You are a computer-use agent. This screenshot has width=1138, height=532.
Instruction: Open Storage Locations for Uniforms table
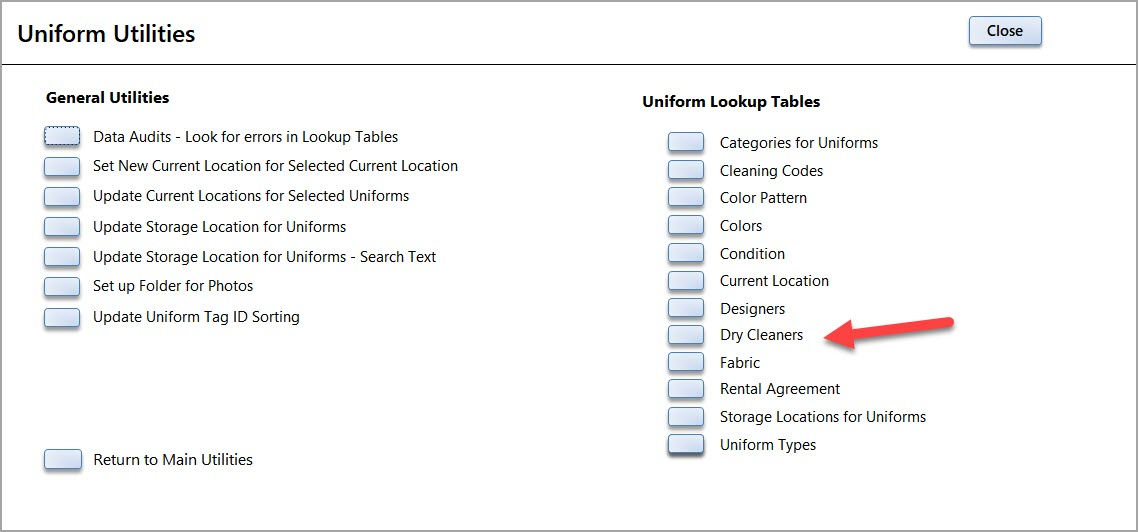686,417
